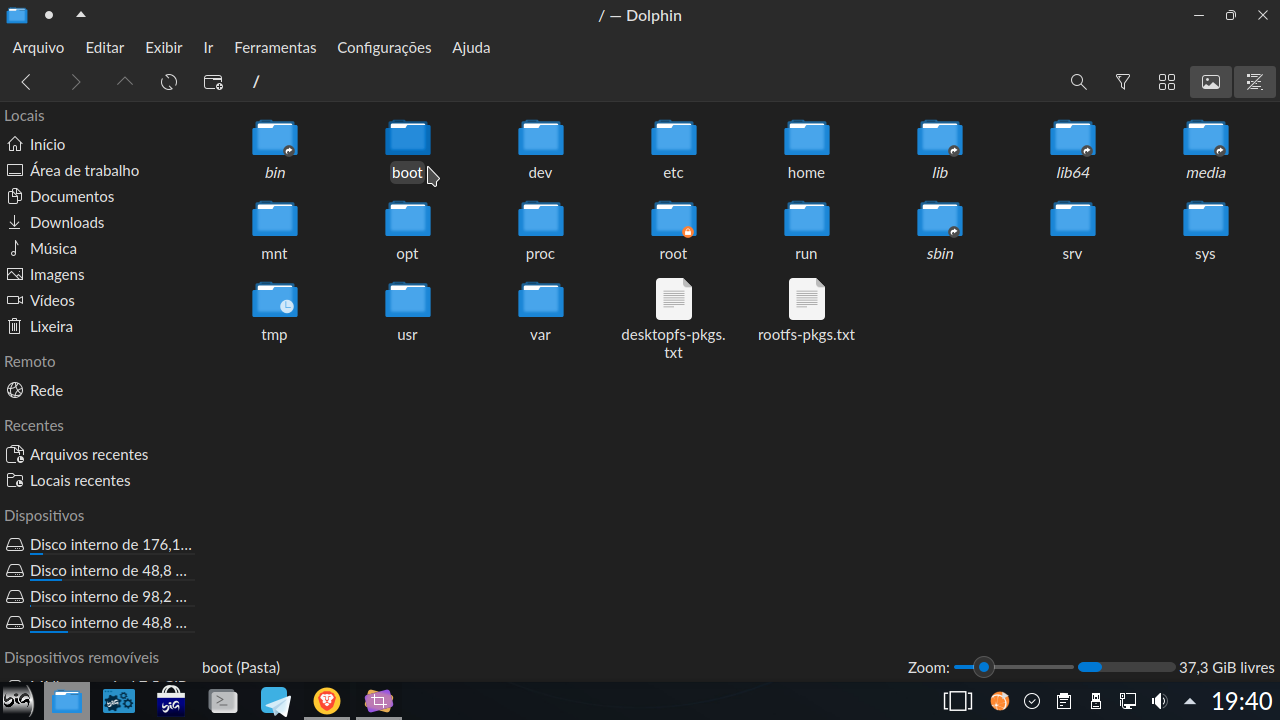Open the Ir menu
This screenshot has height=720, width=1280.
click(x=208, y=47)
